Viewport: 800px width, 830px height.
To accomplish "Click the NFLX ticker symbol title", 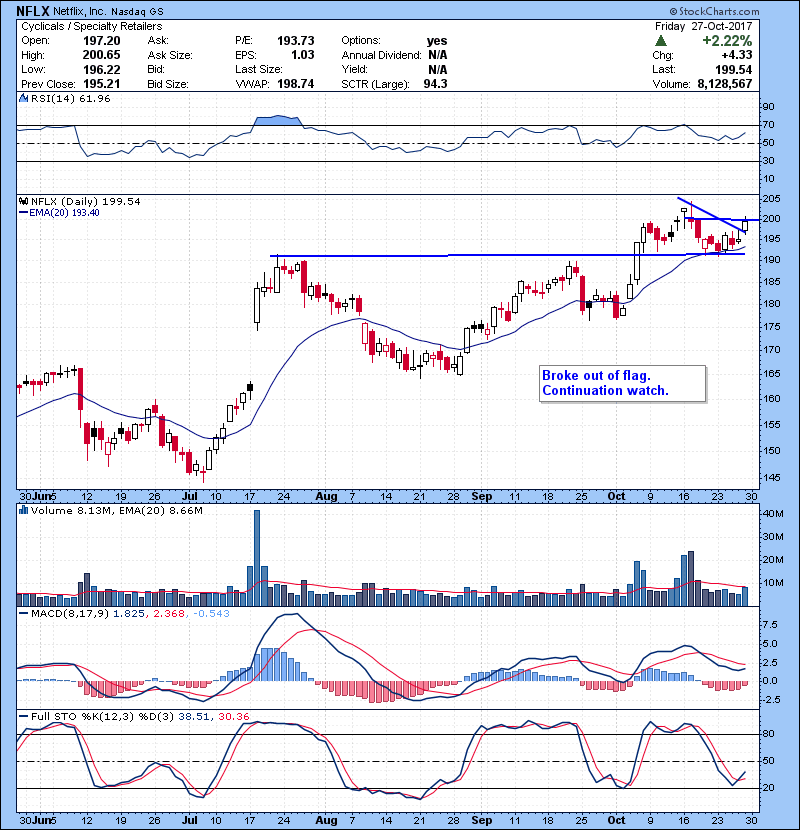I will tap(33, 11).
